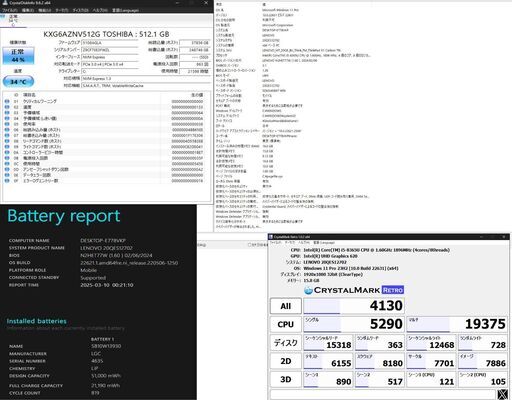Open 編集 menu in CrystalDiskInfo
Viewport: 512px width, 400px height.
(x=28, y=10)
